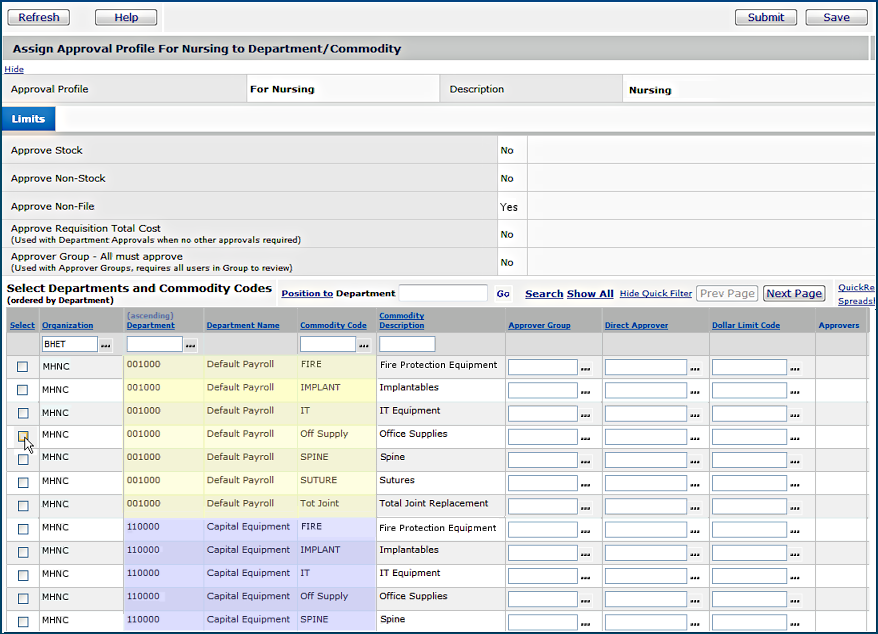This screenshot has width=878, height=634.
Task: Check the Office Supplies Default Payroll checkbox
Action: pos(23,436)
